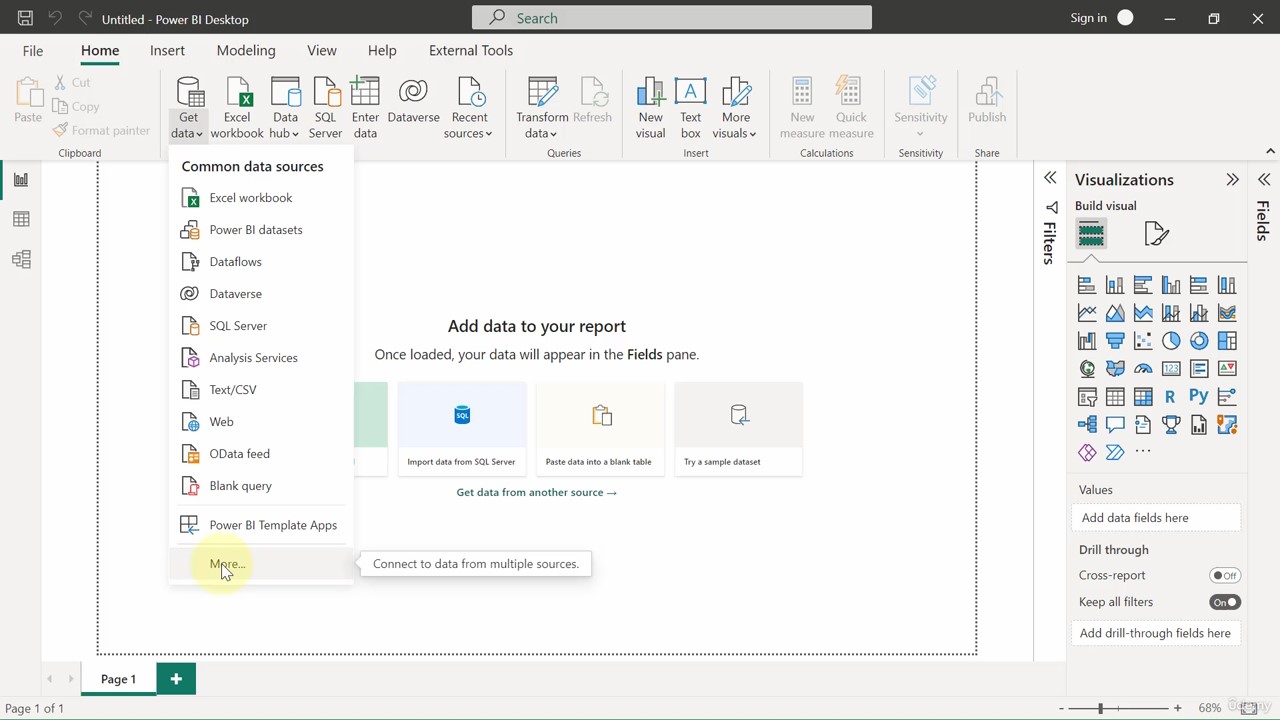Screen dimensions: 1280x720
Task: Click the Excel workbook ribbon icon
Action: coord(237,108)
